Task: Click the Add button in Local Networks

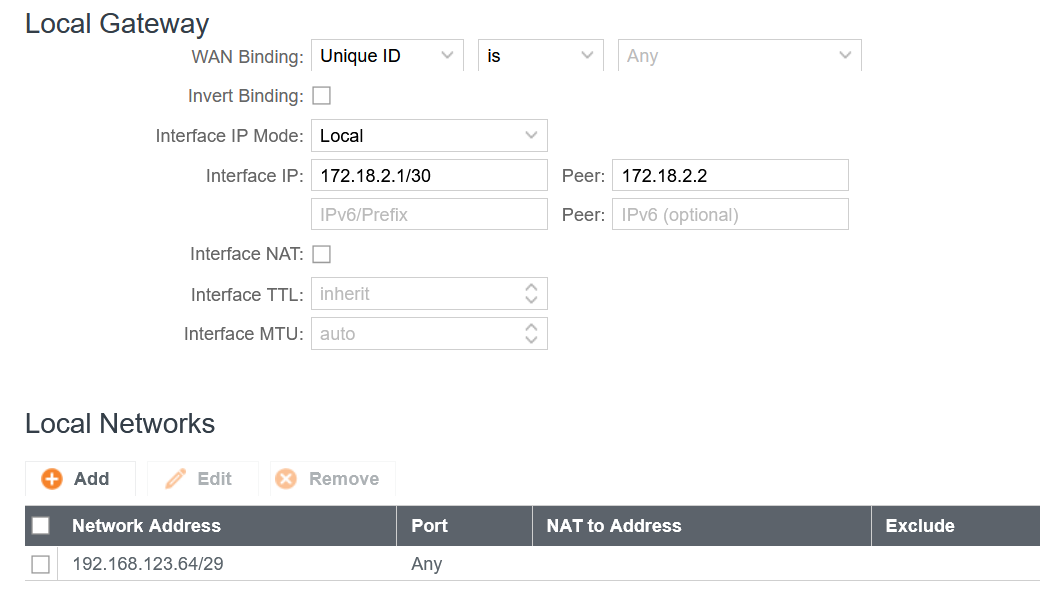Action: coord(80,478)
